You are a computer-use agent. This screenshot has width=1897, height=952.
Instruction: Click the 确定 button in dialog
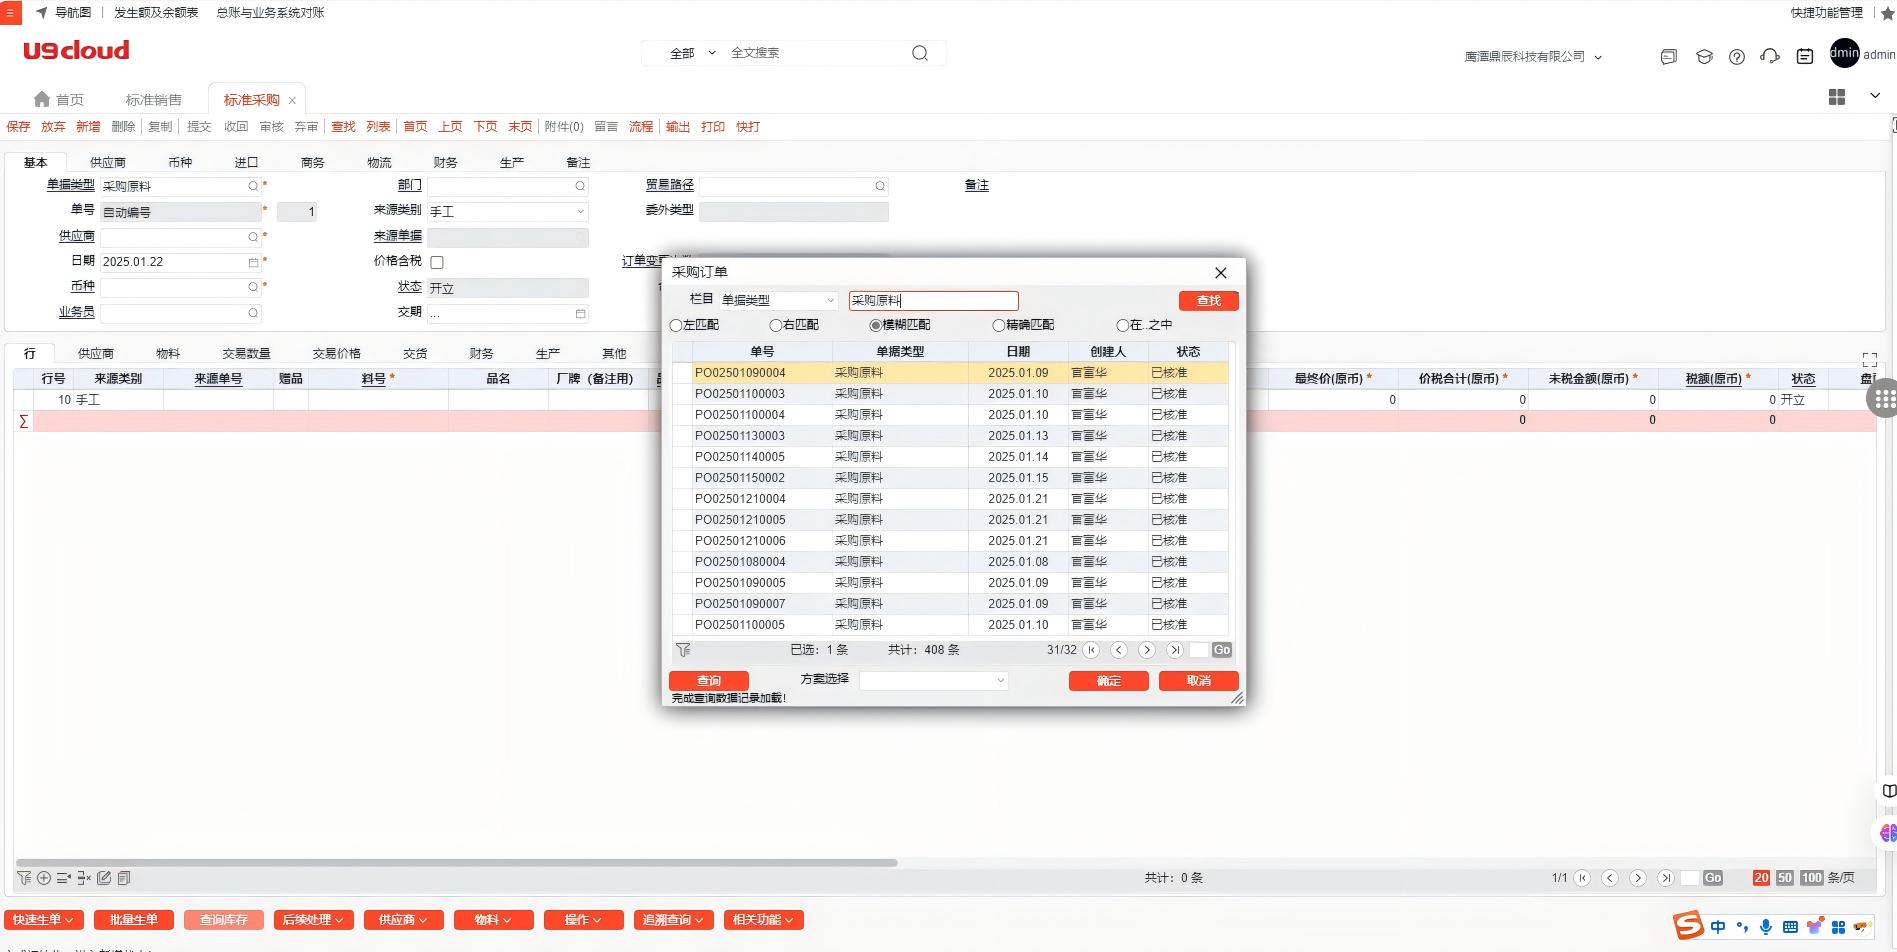pyautogui.click(x=1108, y=681)
